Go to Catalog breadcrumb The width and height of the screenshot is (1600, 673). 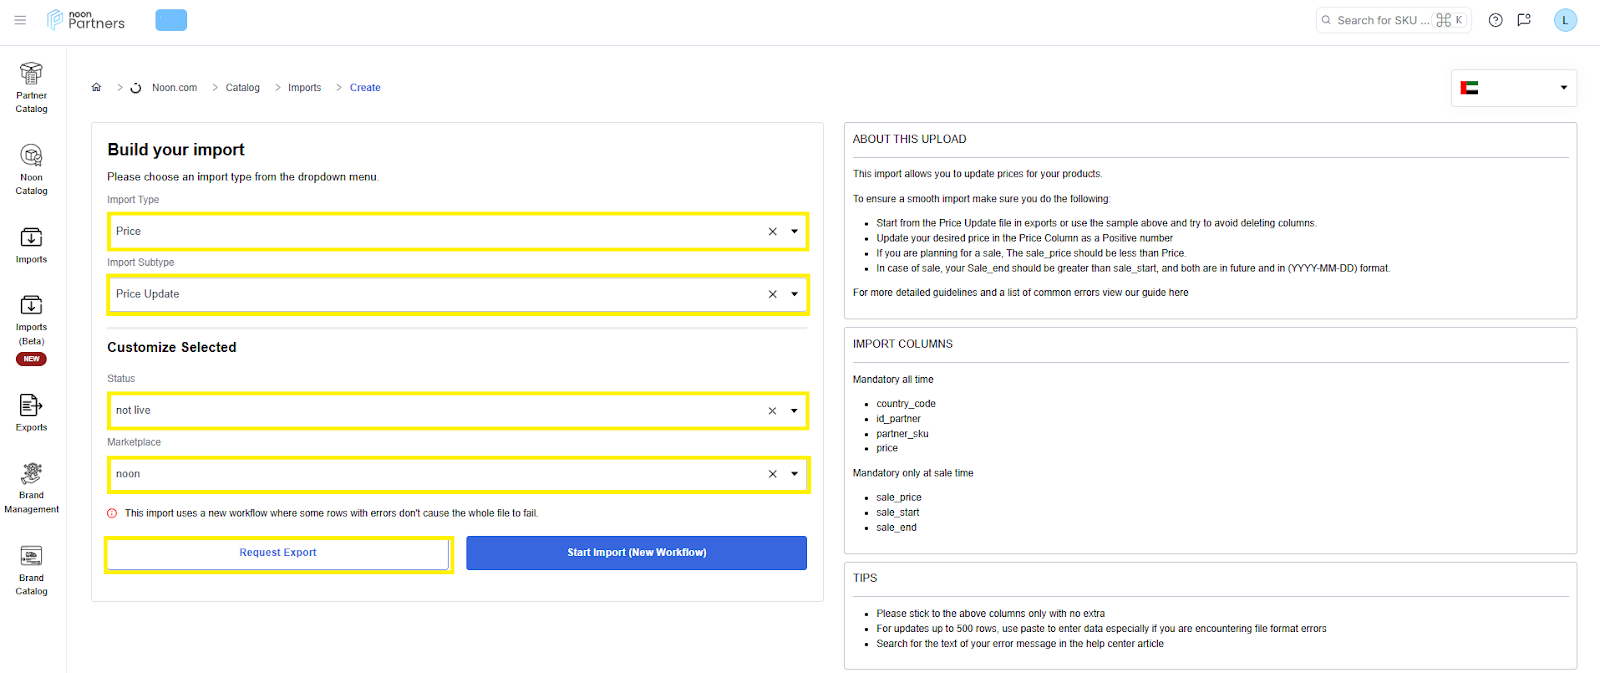tap(242, 88)
